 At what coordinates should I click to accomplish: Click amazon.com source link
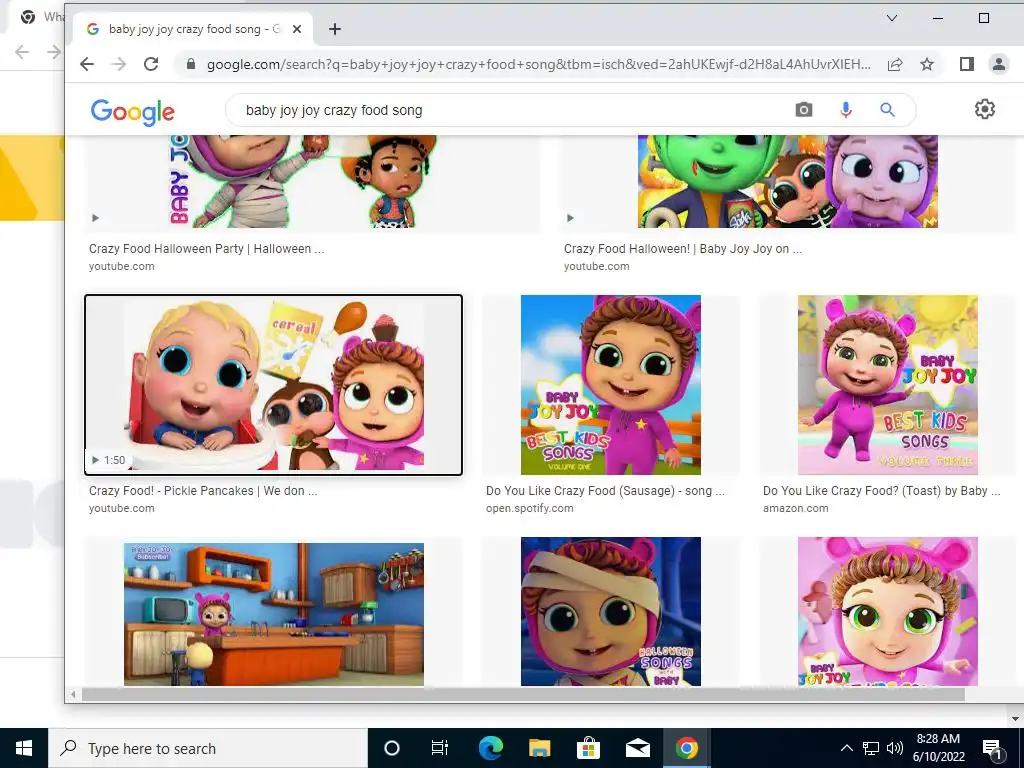795,509
